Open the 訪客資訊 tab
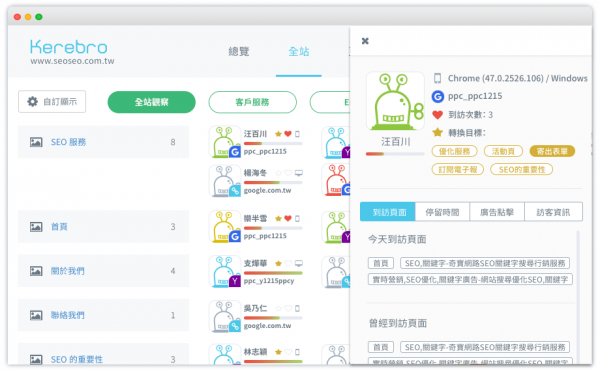 (553, 212)
